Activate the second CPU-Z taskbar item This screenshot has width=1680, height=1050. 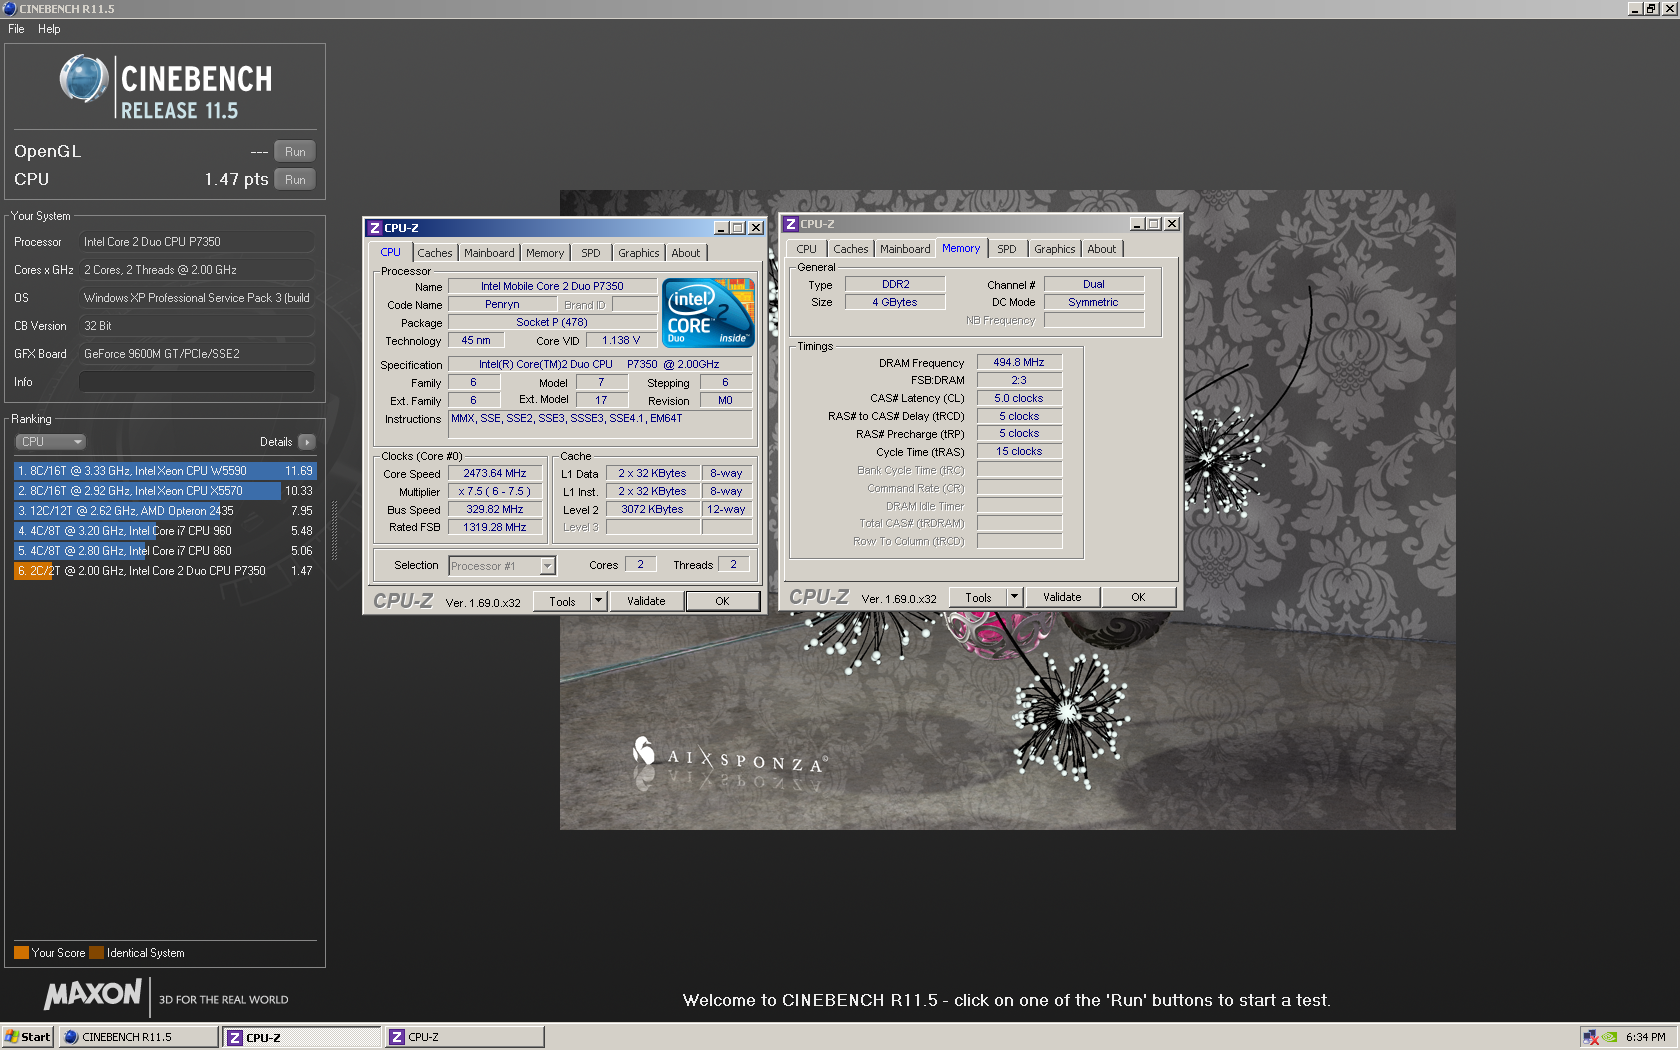tap(465, 1037)
